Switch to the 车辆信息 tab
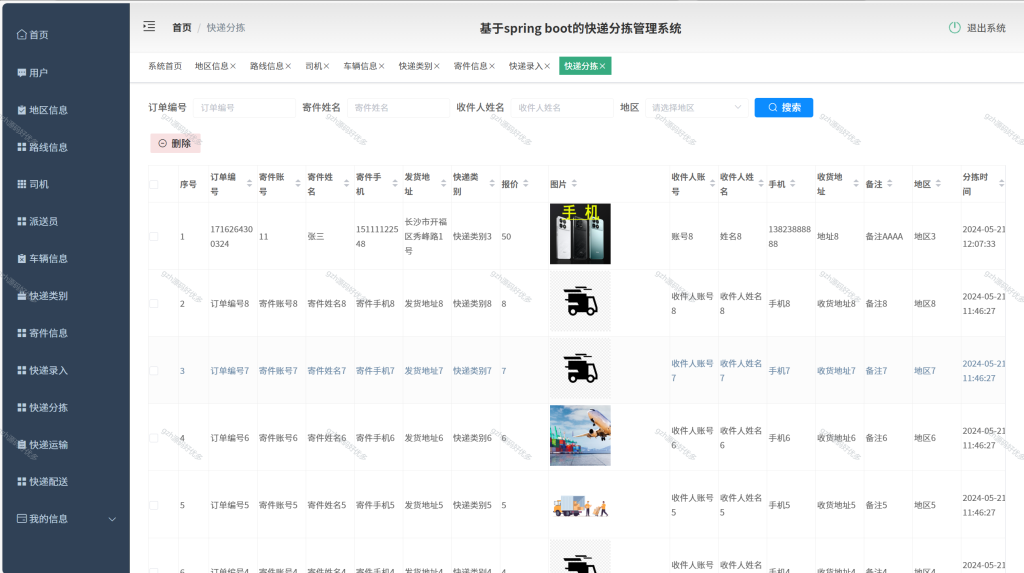Screen dimensions: 1024x573 (x=360, y=66)
